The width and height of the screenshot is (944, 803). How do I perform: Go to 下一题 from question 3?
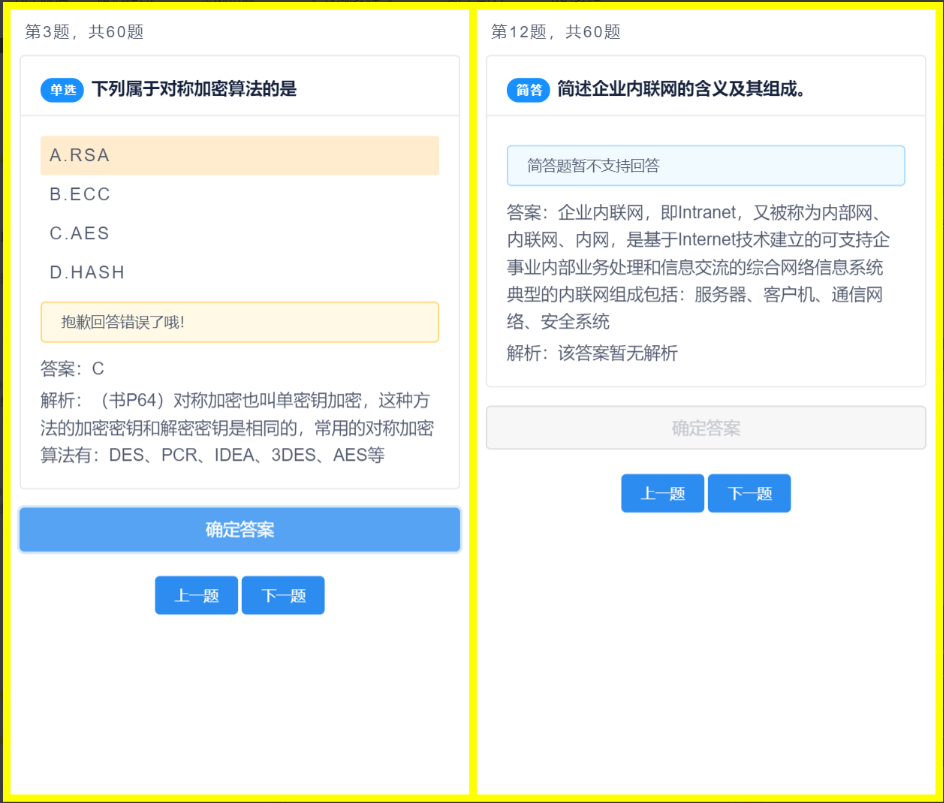[x=283, y=596]
